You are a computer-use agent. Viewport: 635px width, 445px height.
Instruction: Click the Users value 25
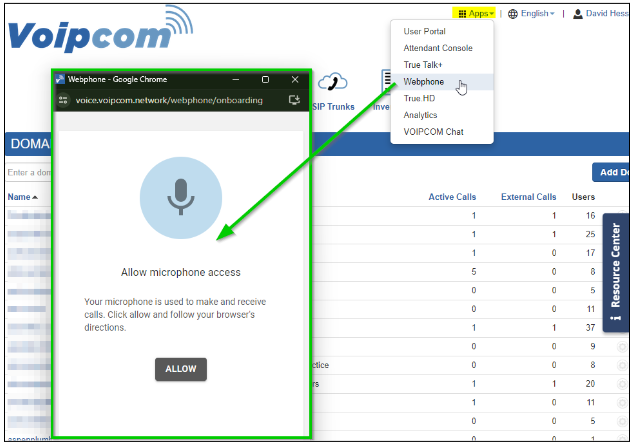[x=590, y=234]
